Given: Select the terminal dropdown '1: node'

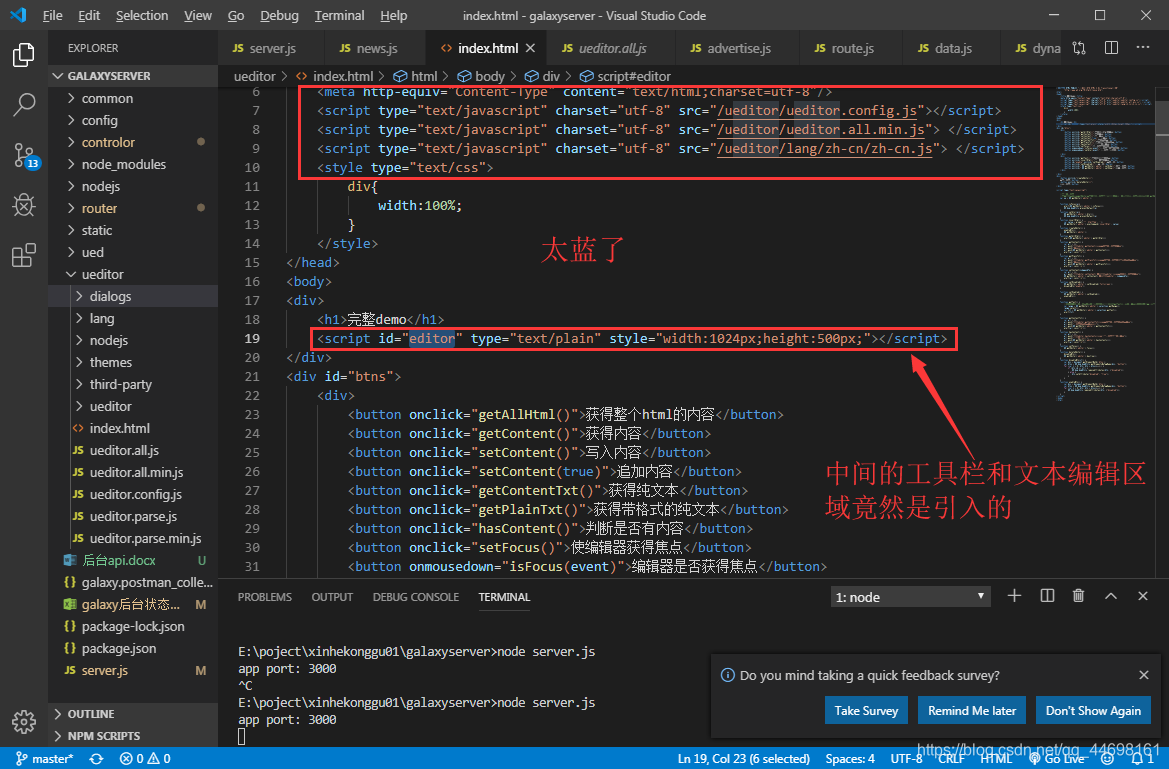Looking at the screenshot, I should [910, 597].
